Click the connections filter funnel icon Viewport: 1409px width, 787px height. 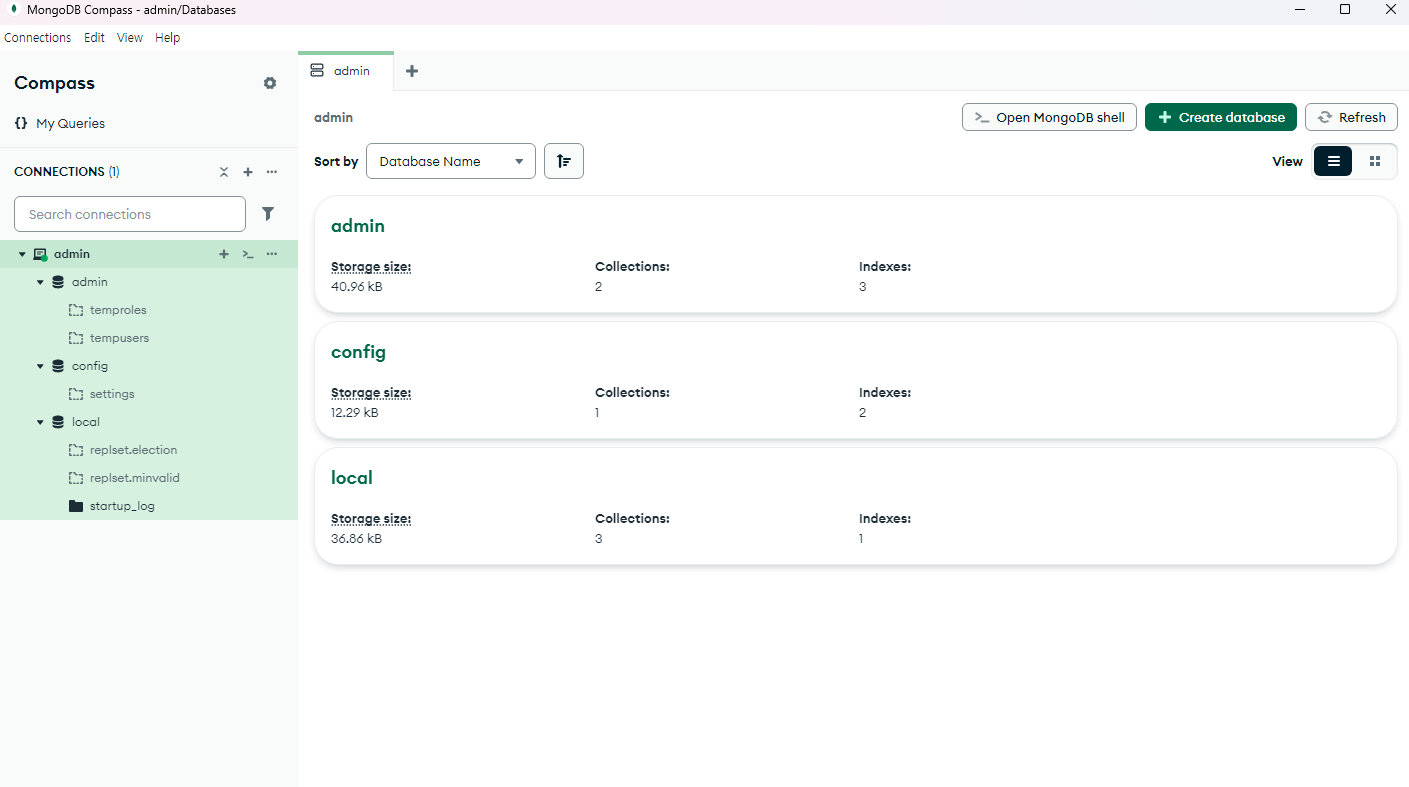pos(268,213)
